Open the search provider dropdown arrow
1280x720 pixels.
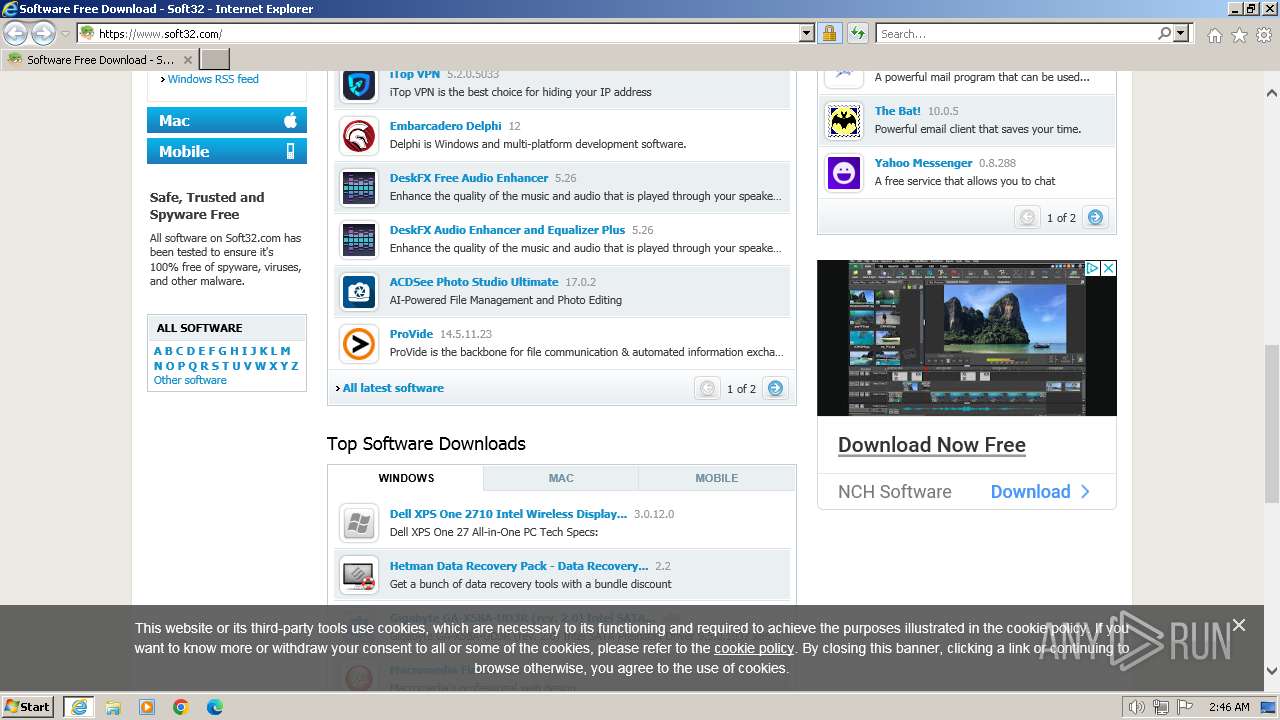pyautogui.click(x=1182, y=33)
